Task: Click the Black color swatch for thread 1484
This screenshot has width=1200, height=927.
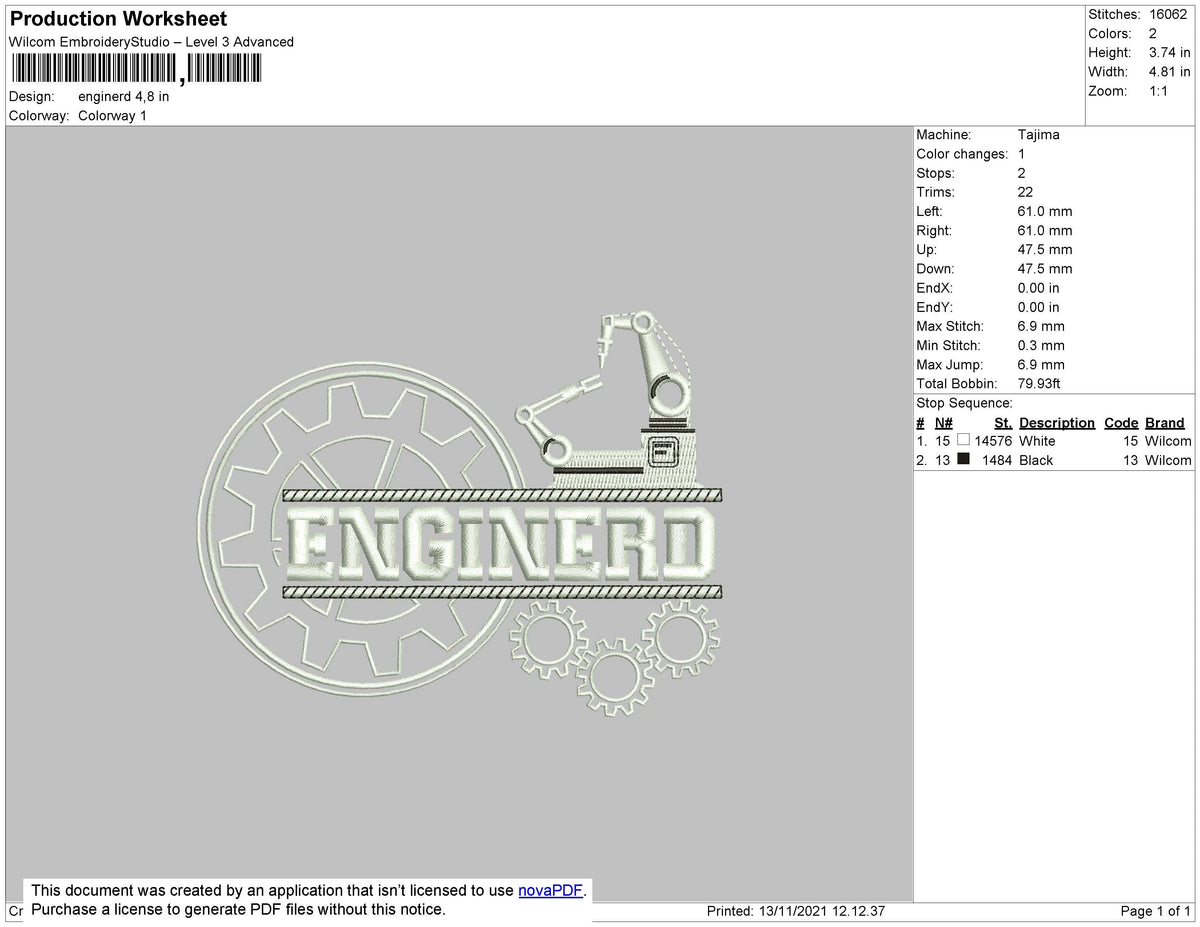Action: 964,459
